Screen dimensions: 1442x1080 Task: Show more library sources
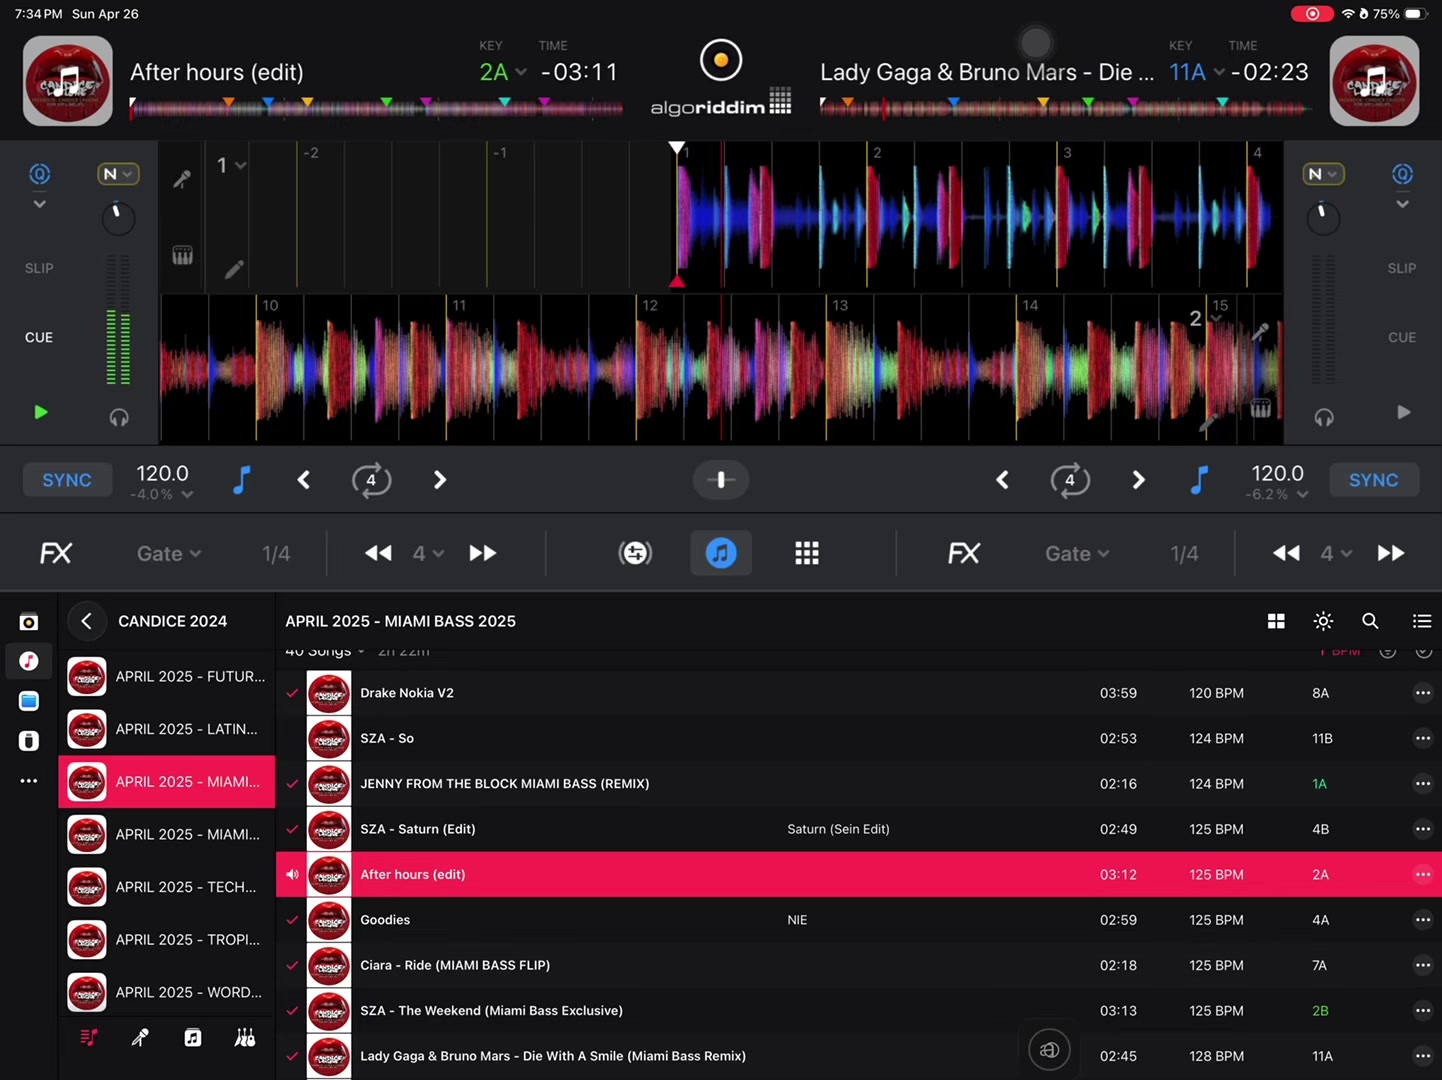point(28,781)
